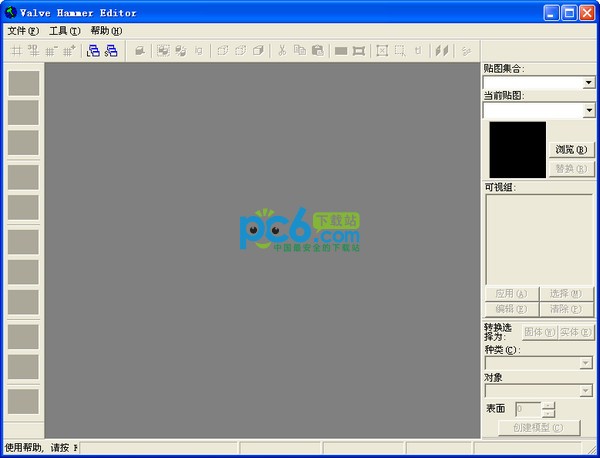Image resolution: width=600 pixels, height=458 pixels.
Task: Click the save window state icon
Action: tap(111, 51)
